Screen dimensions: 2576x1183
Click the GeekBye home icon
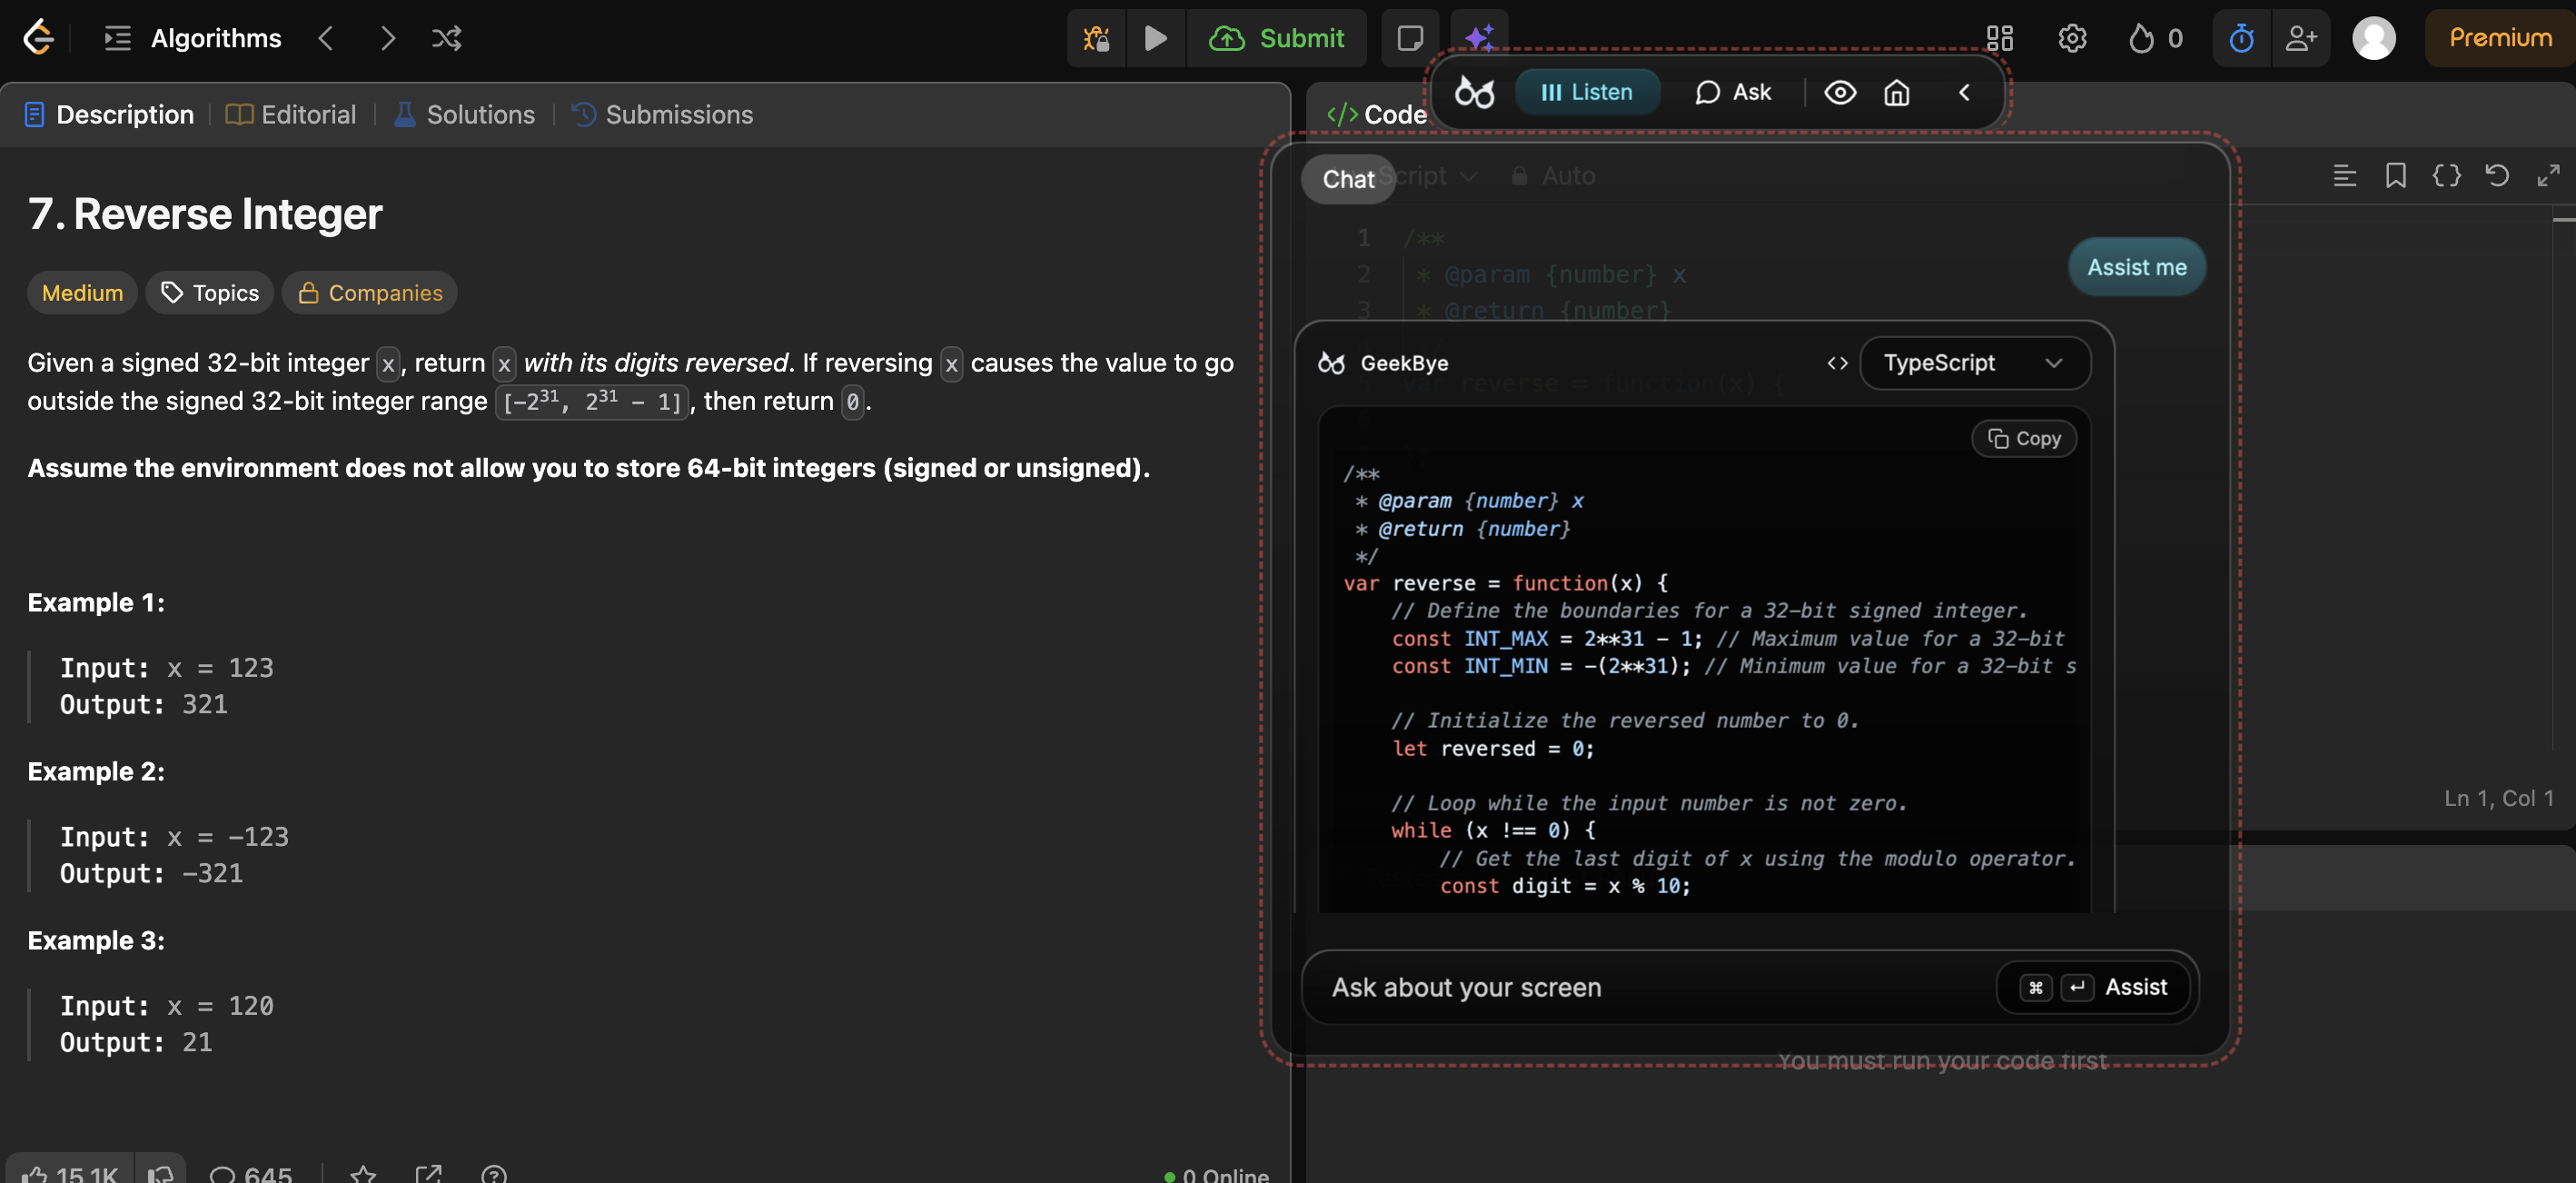click(1896, 92)
